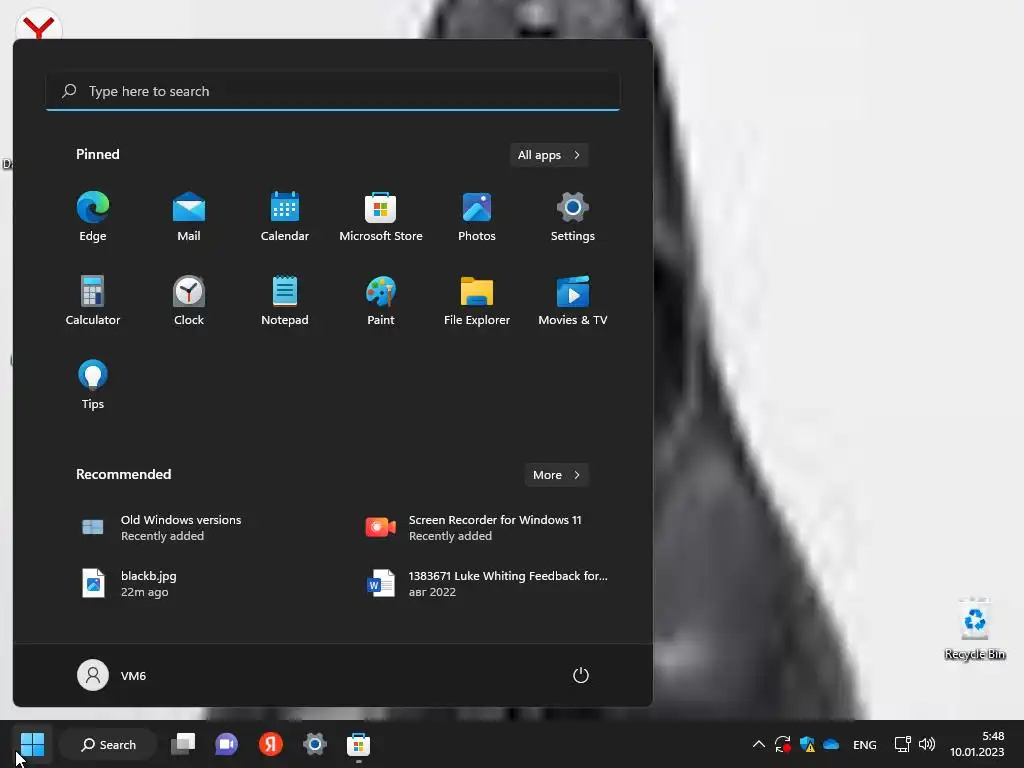The image size is (1024, 768).
Task: Launch the Mail app
Action: click(189, 217)
